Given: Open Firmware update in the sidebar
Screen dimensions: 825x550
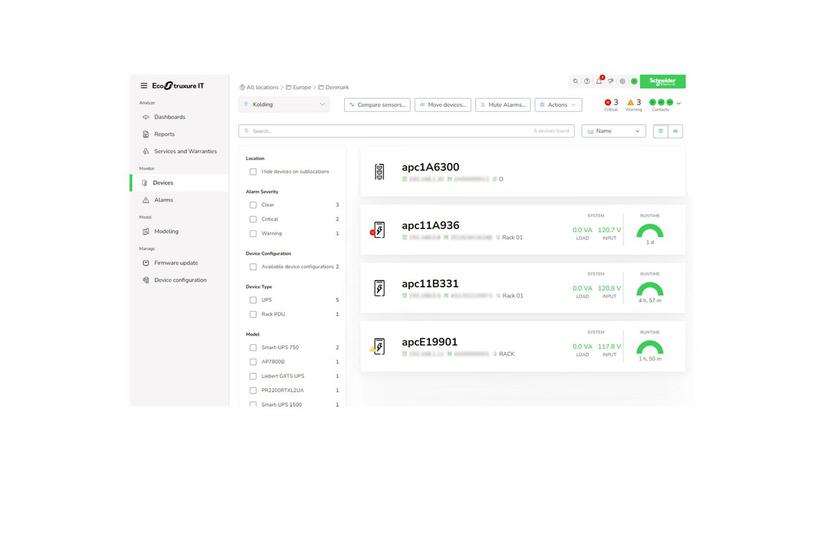Looking at the screenshot, I should (x=176, y=263).
